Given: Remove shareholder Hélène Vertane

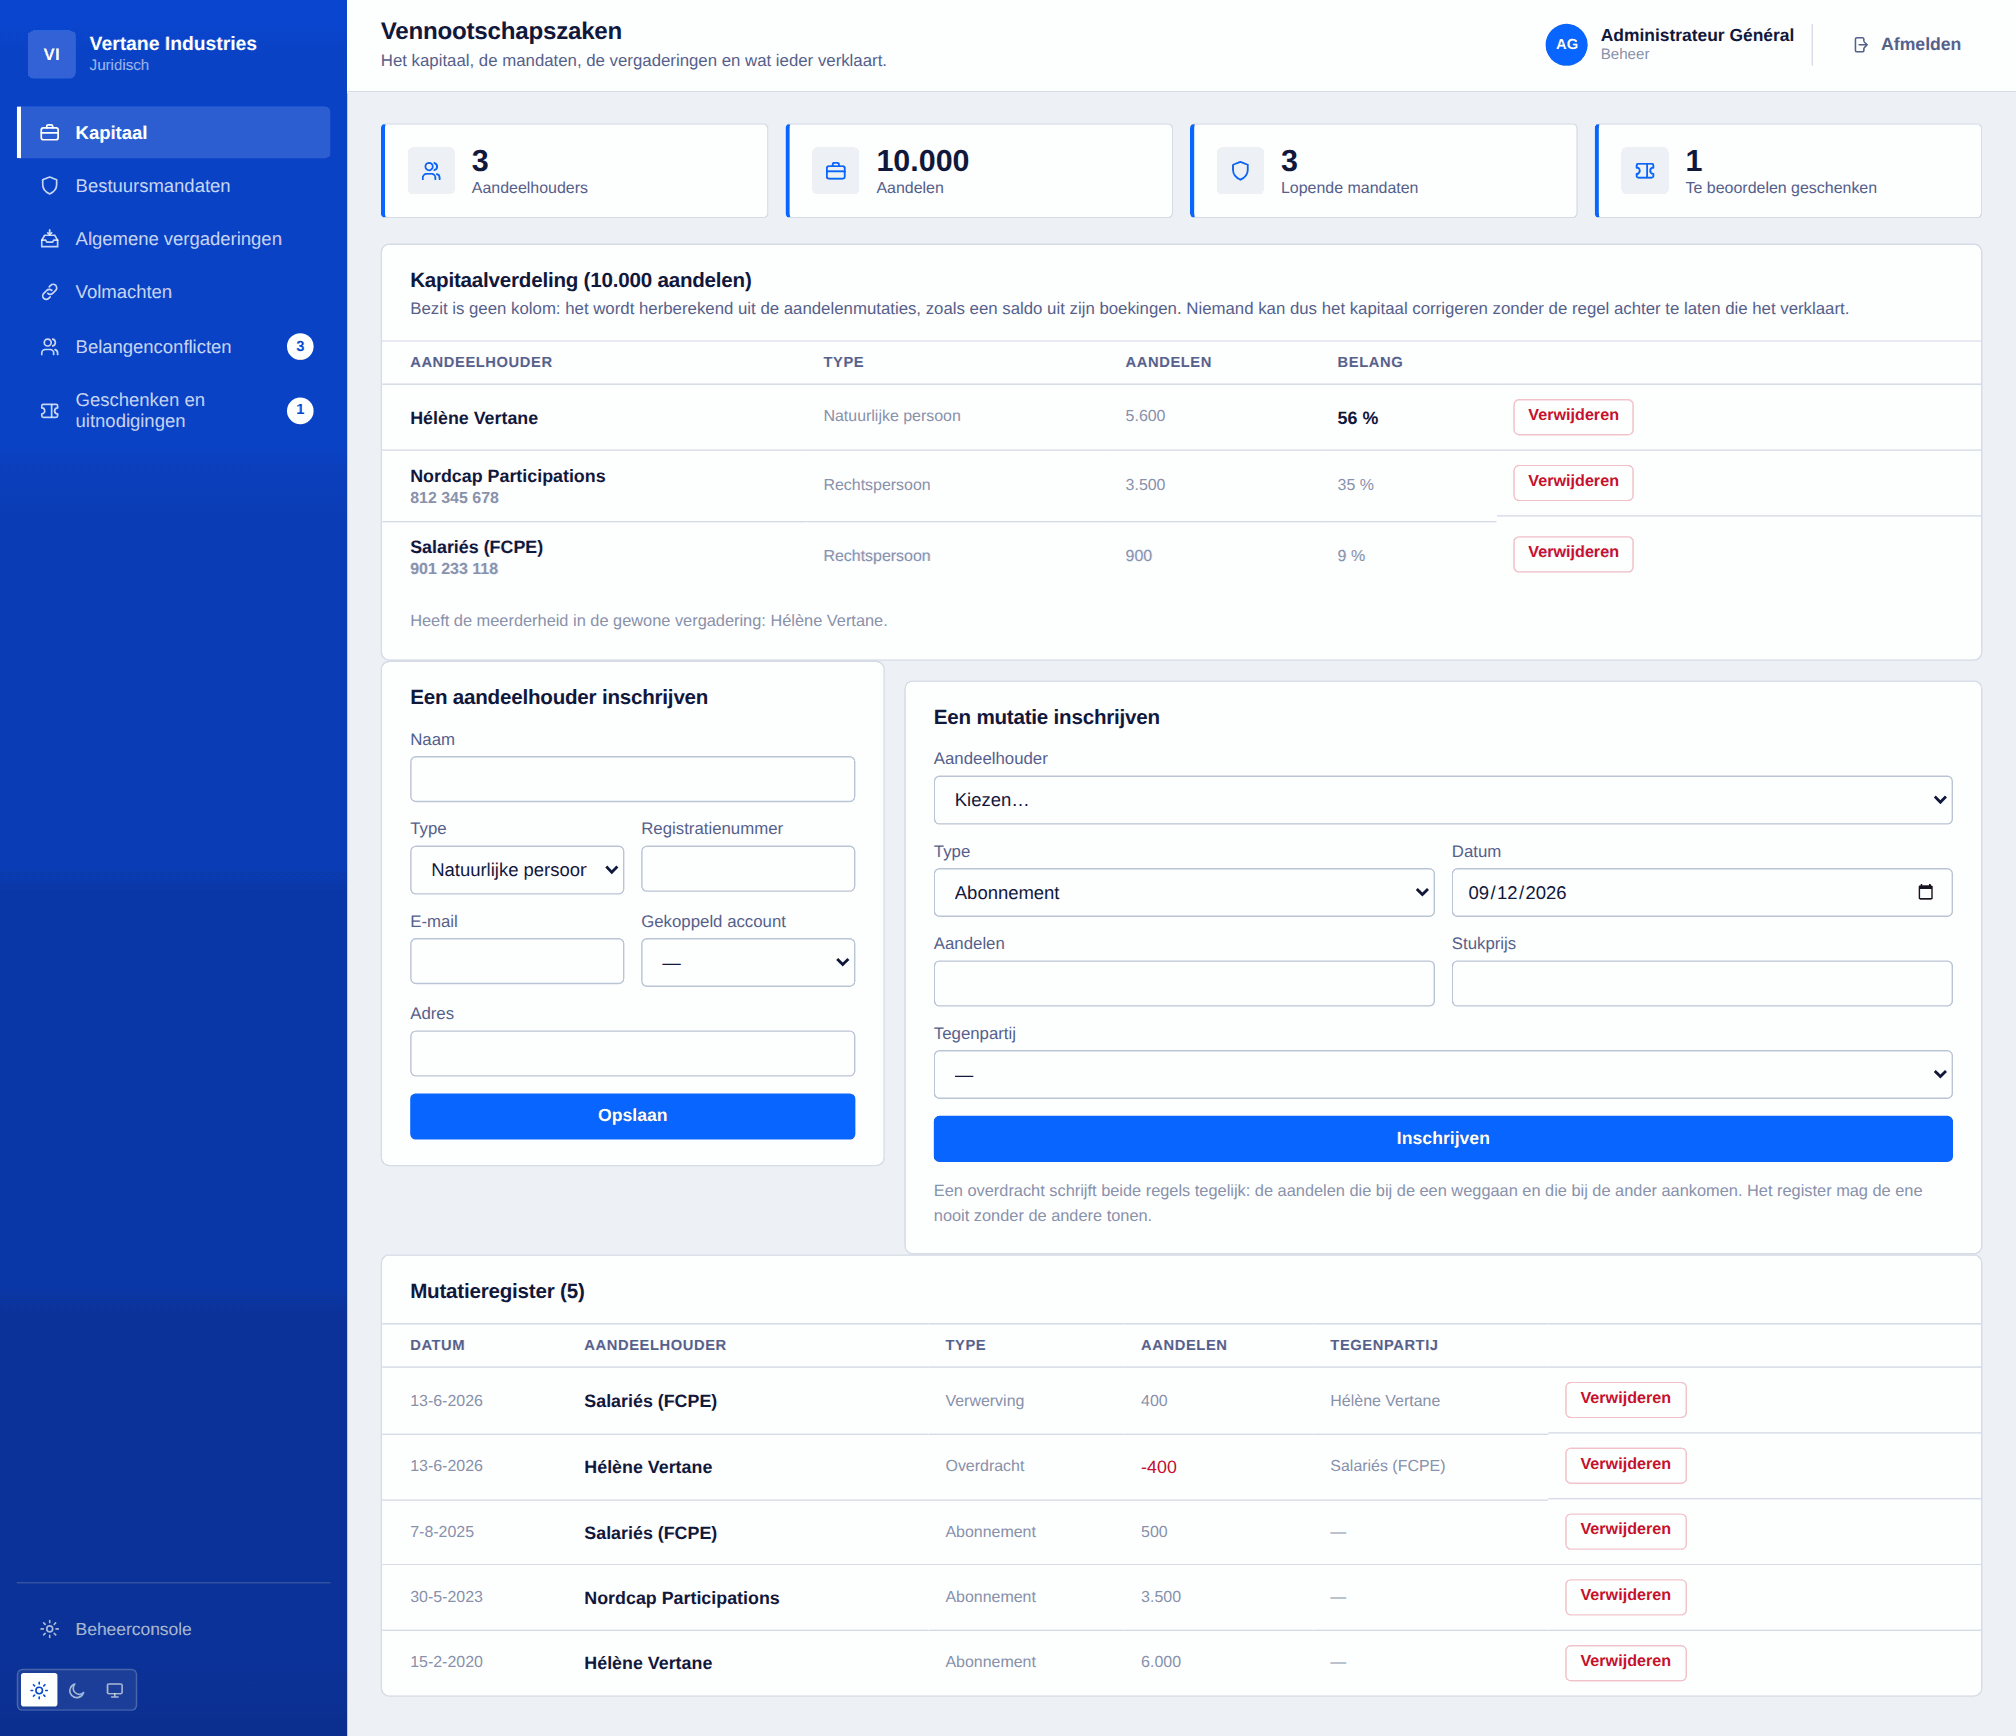Looking at the screenshot, I should (x=1572, y=417).
